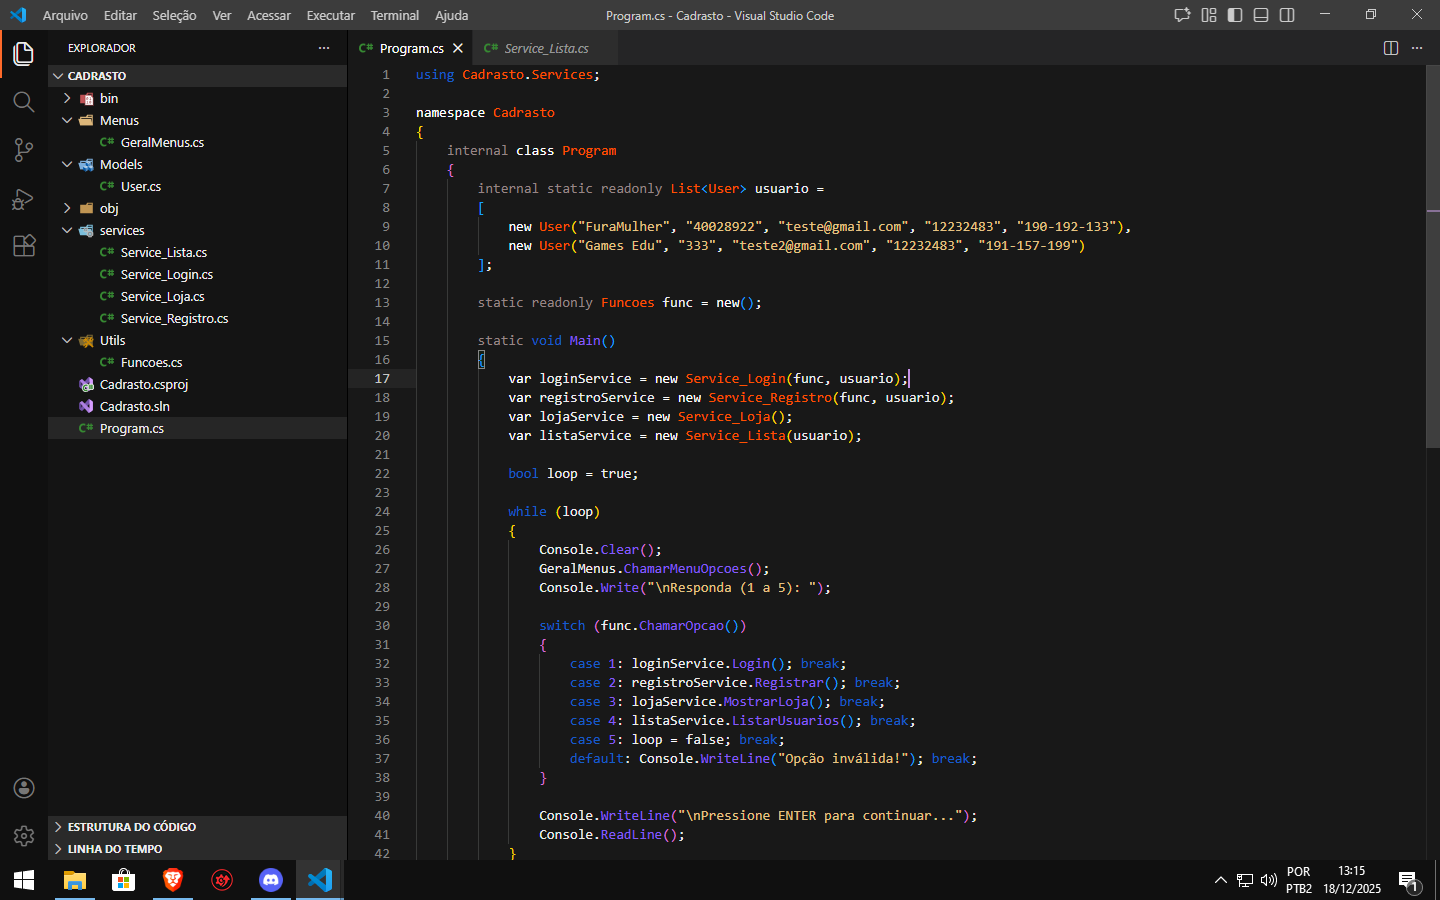
Task: Open the Ver menu
Action: pyautogui.click(x=222, y=15)
